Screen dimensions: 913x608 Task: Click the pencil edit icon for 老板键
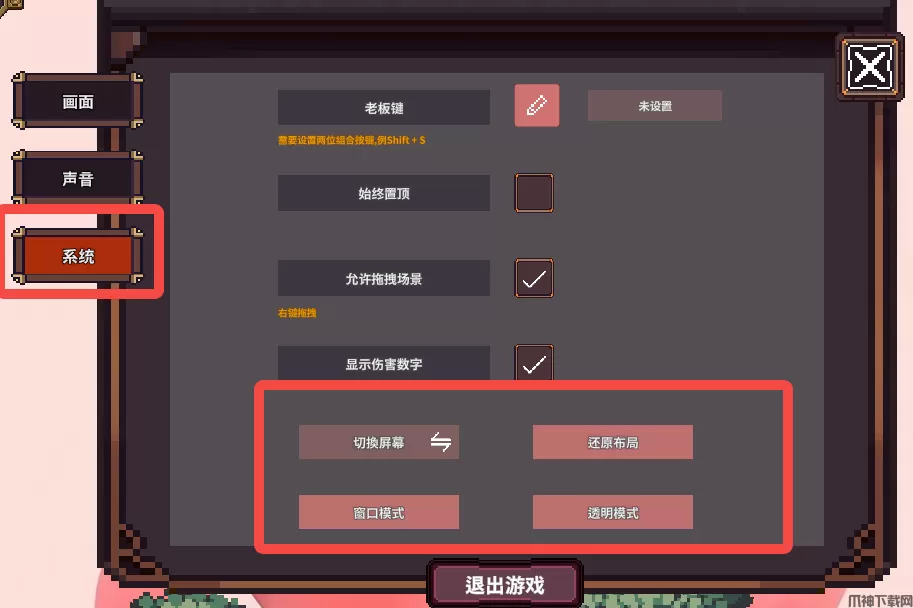[536, 105]
